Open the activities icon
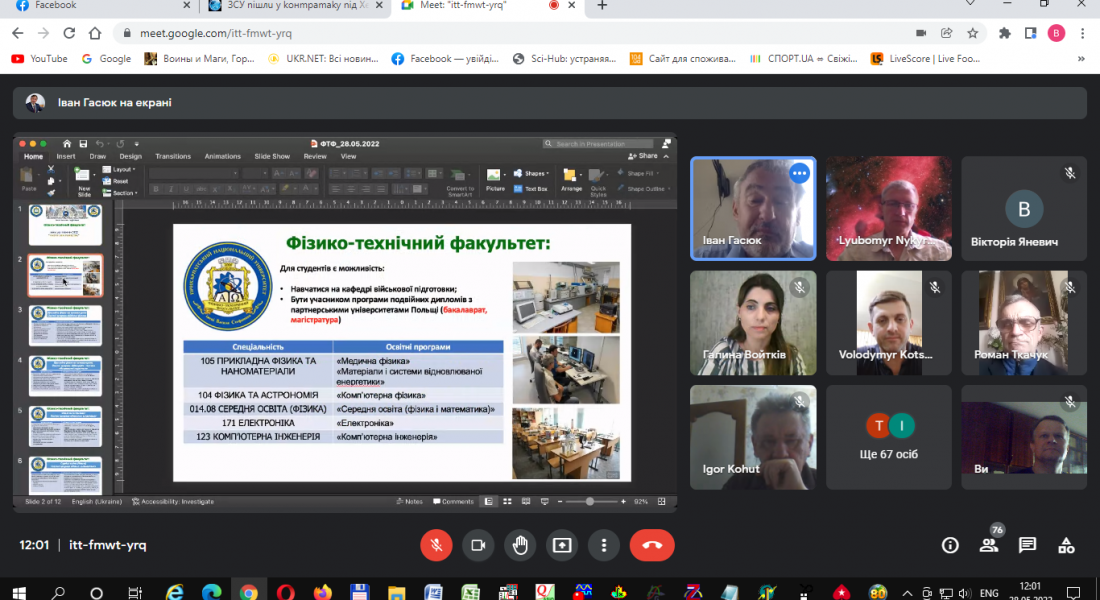Image resolution: width=1100 pixels, height=600 pixels. pos(1066,545)
